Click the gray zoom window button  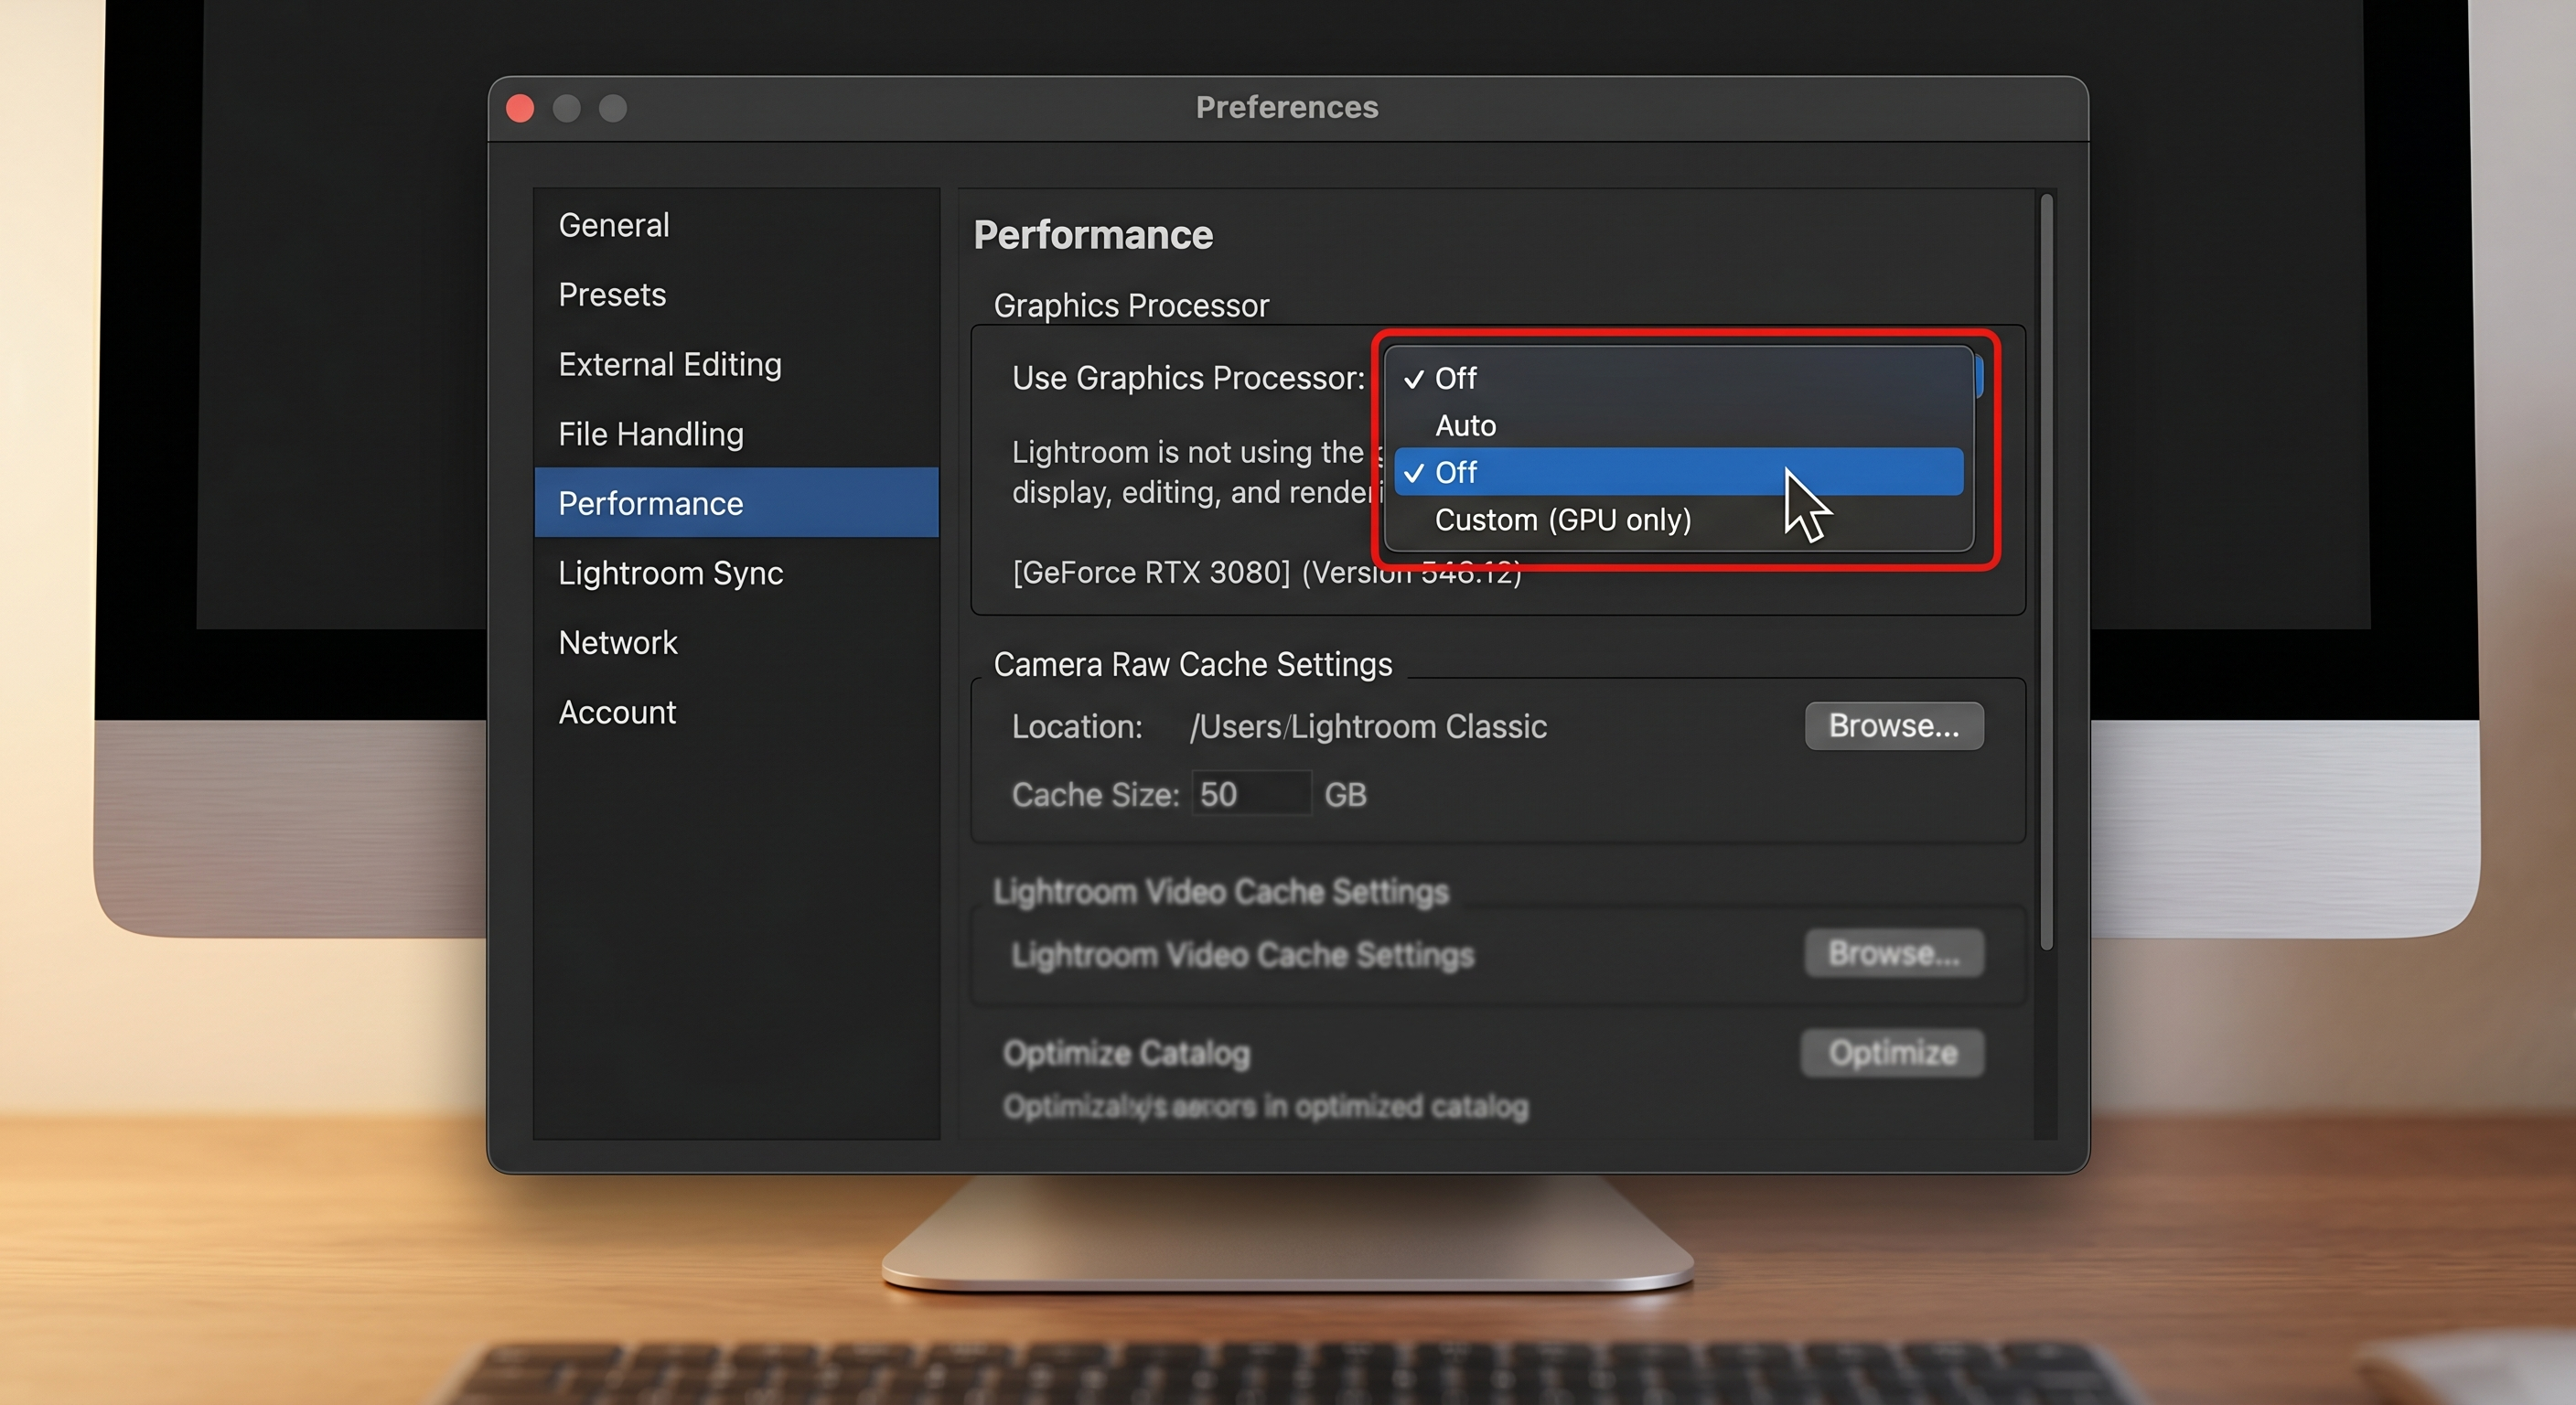(613, 108)
